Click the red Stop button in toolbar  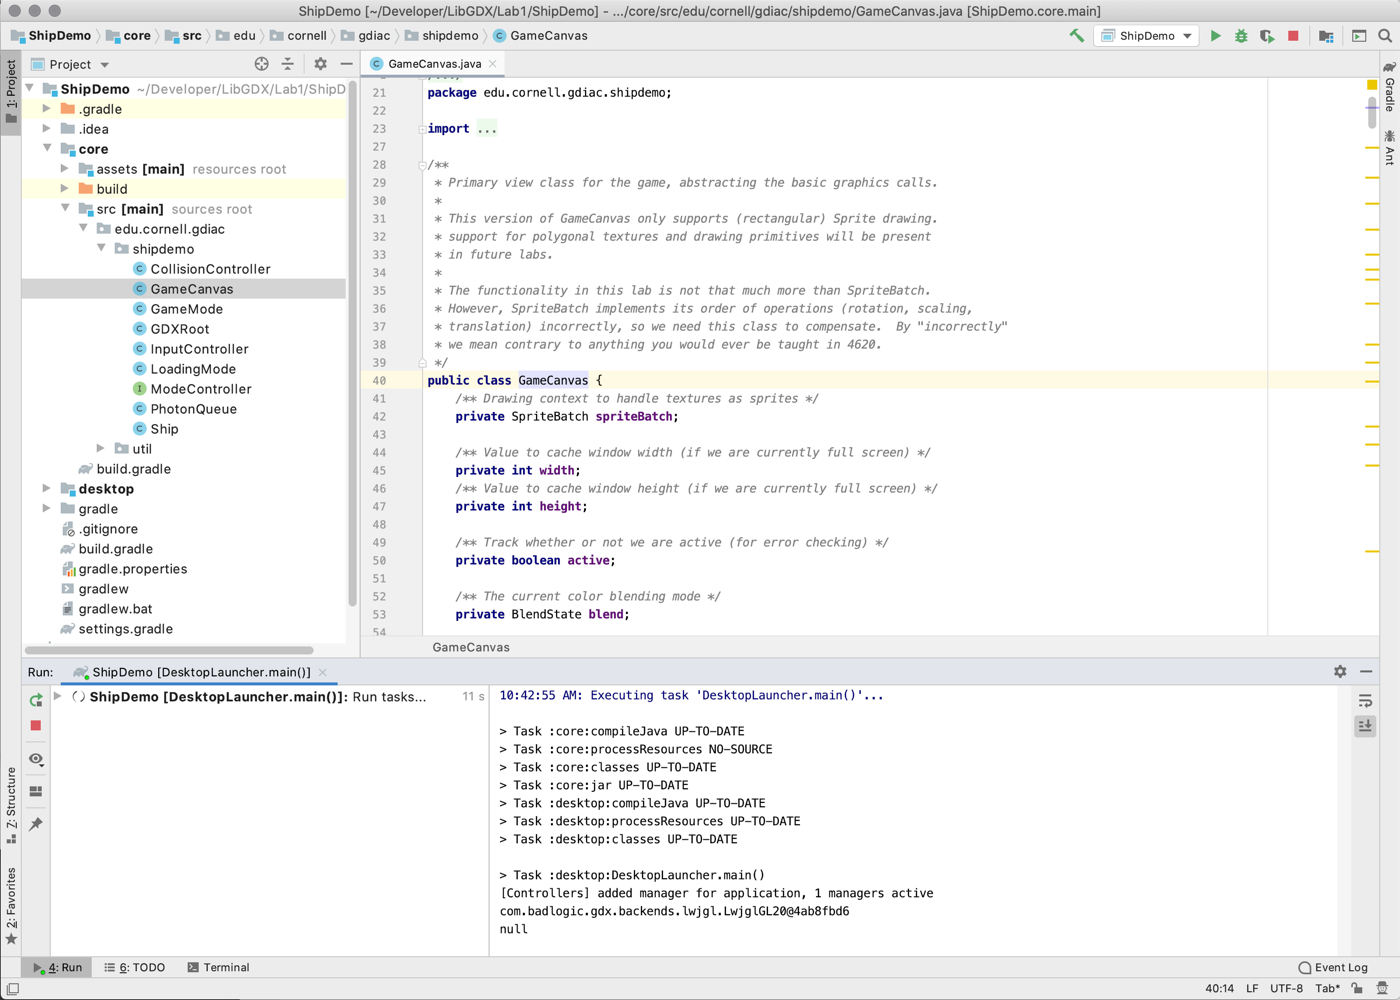[1293, 36]
